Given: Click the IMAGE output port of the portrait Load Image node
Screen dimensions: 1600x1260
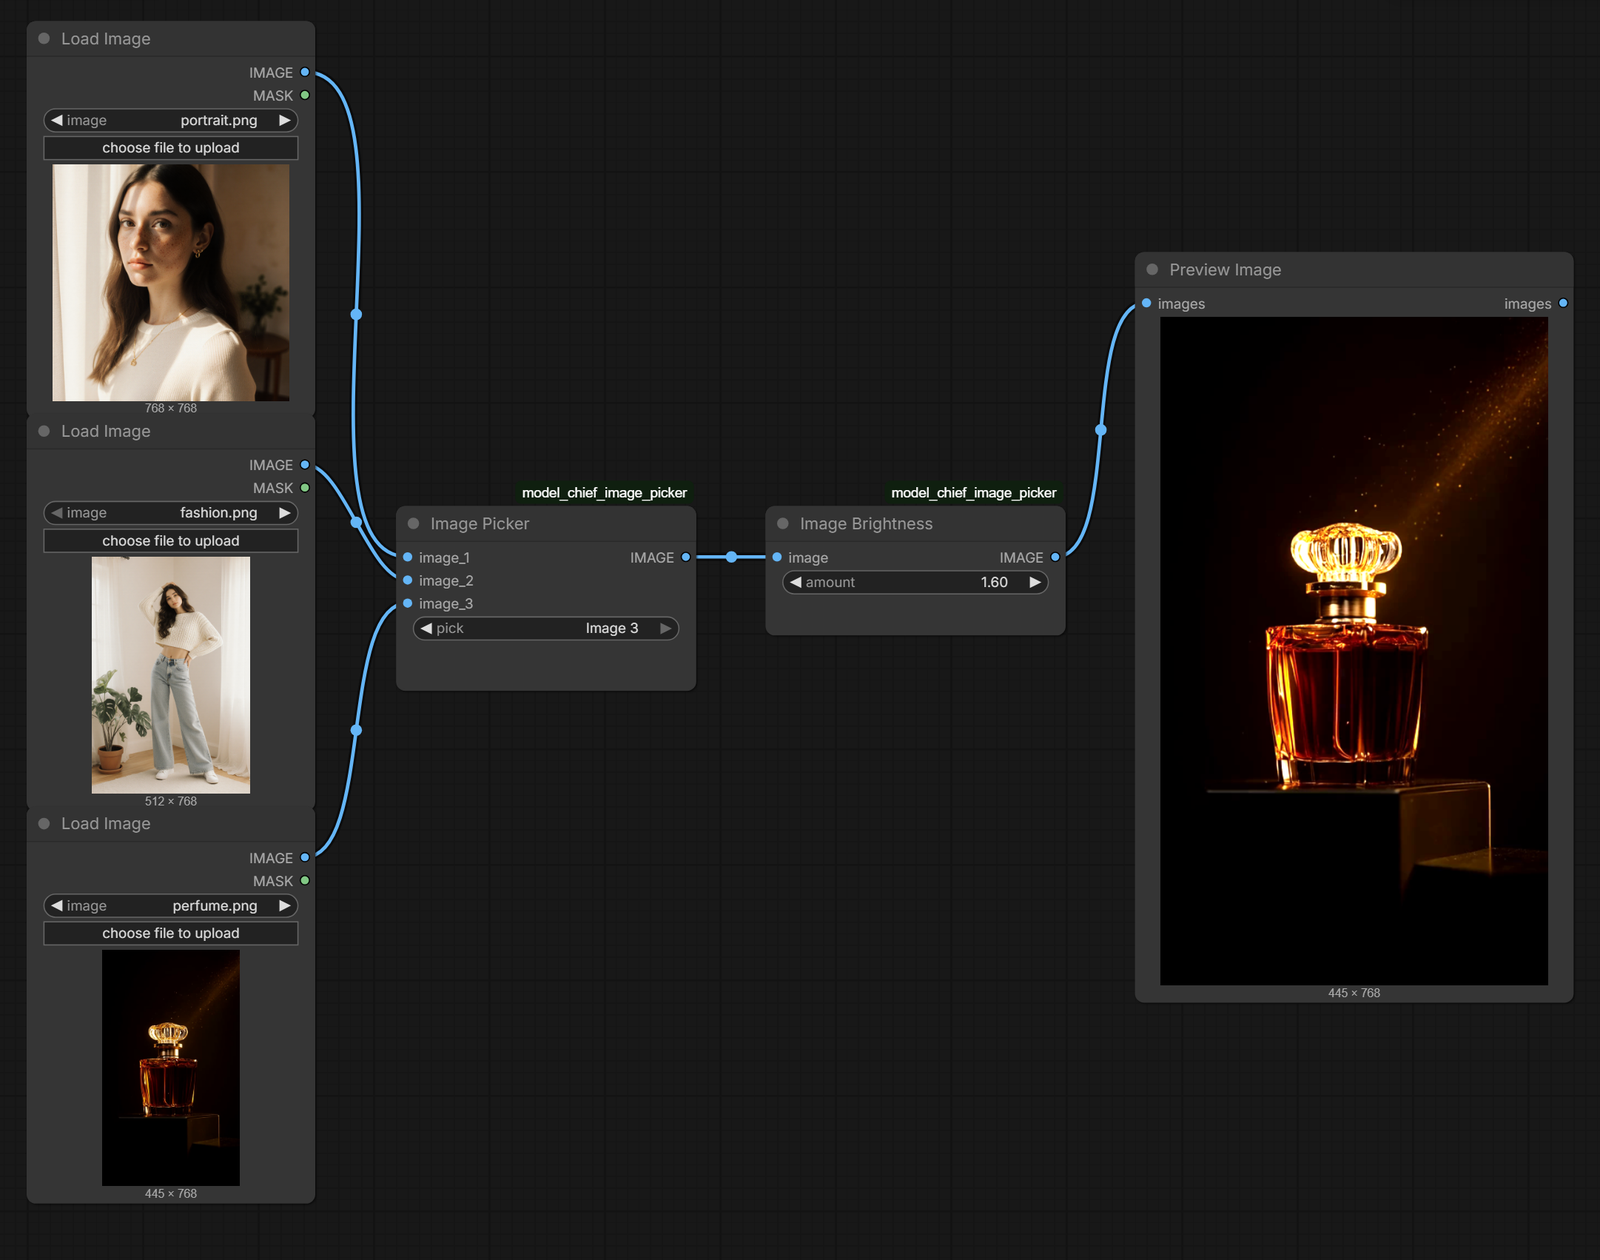Looking at the screenshot, I should 305,73.
